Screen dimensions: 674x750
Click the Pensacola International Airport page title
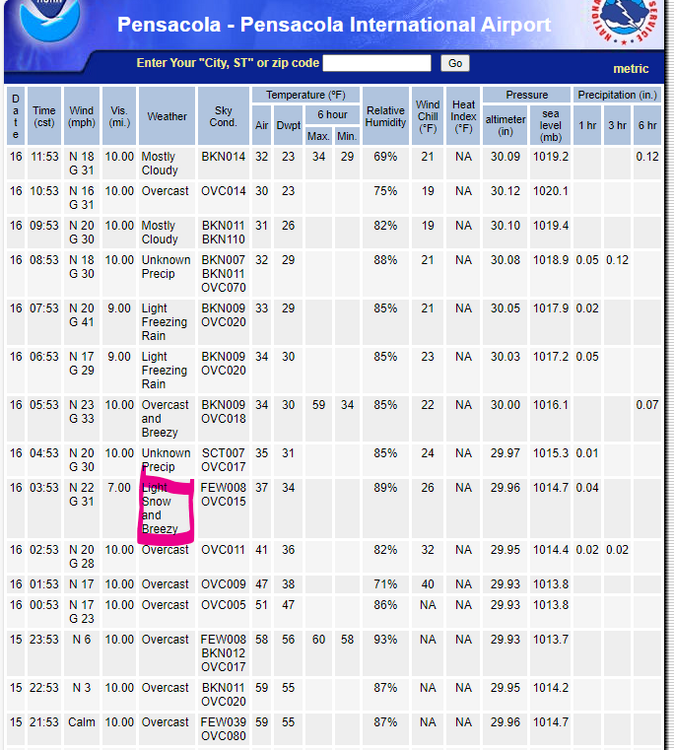pos(334,25)
